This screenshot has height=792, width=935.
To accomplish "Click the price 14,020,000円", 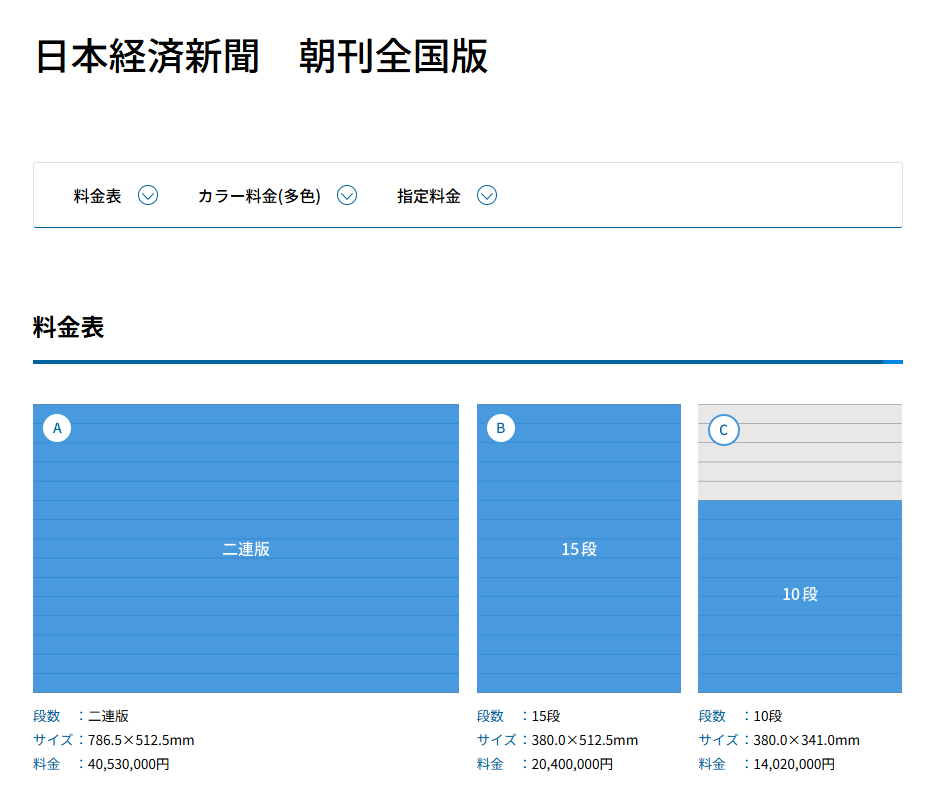I will (x=794, y=764).
